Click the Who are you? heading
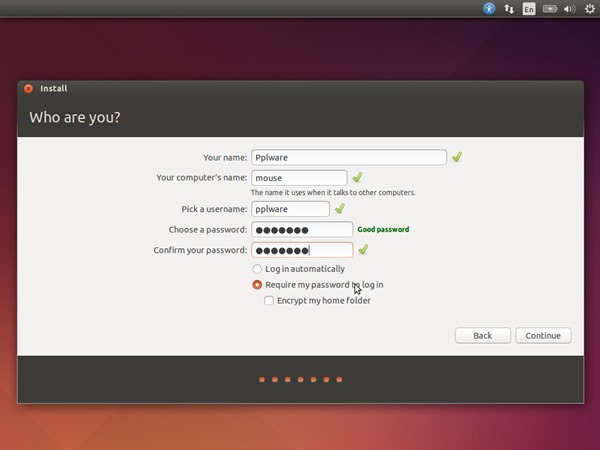This screenshot has height=450, width=600. point(75,117)
